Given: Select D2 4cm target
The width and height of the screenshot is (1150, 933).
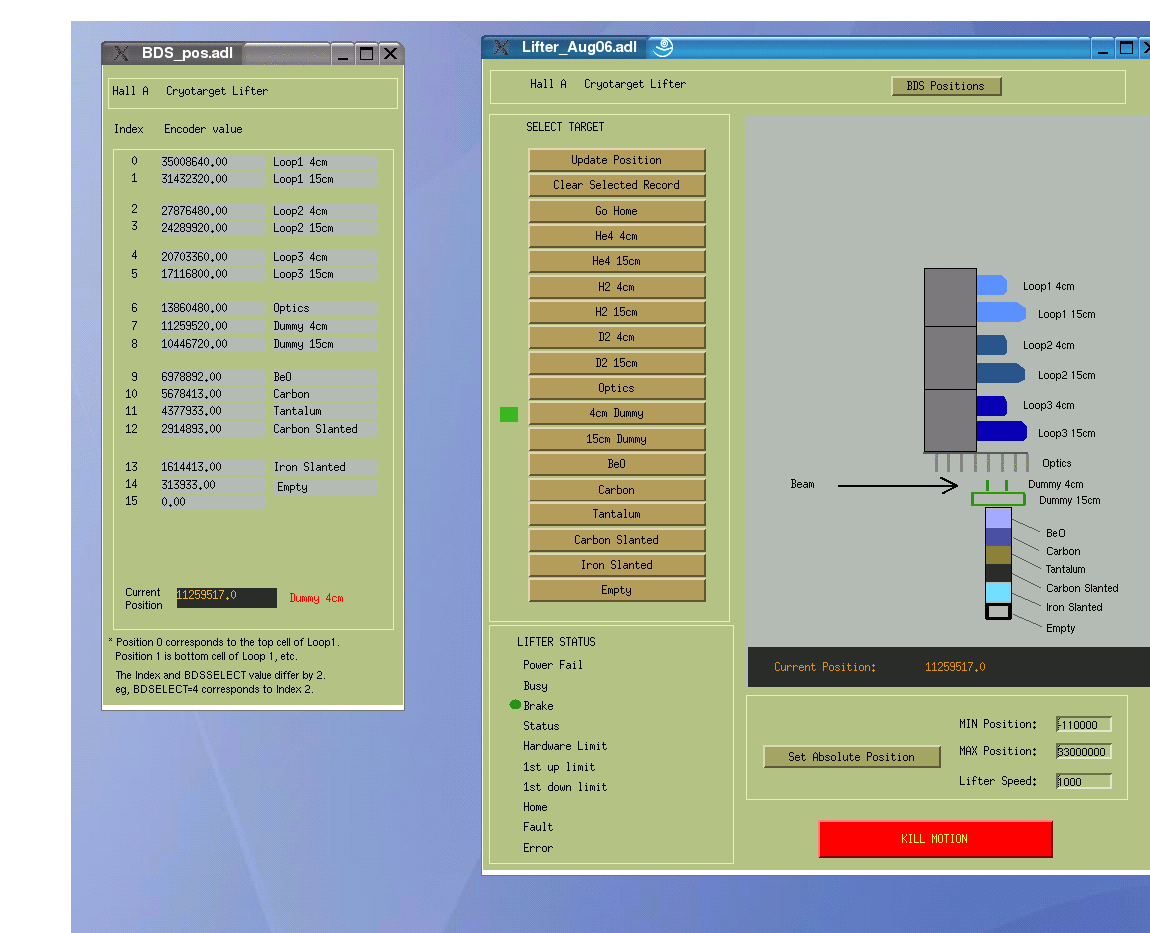Looking at the screenshot, I should point(617,337).
